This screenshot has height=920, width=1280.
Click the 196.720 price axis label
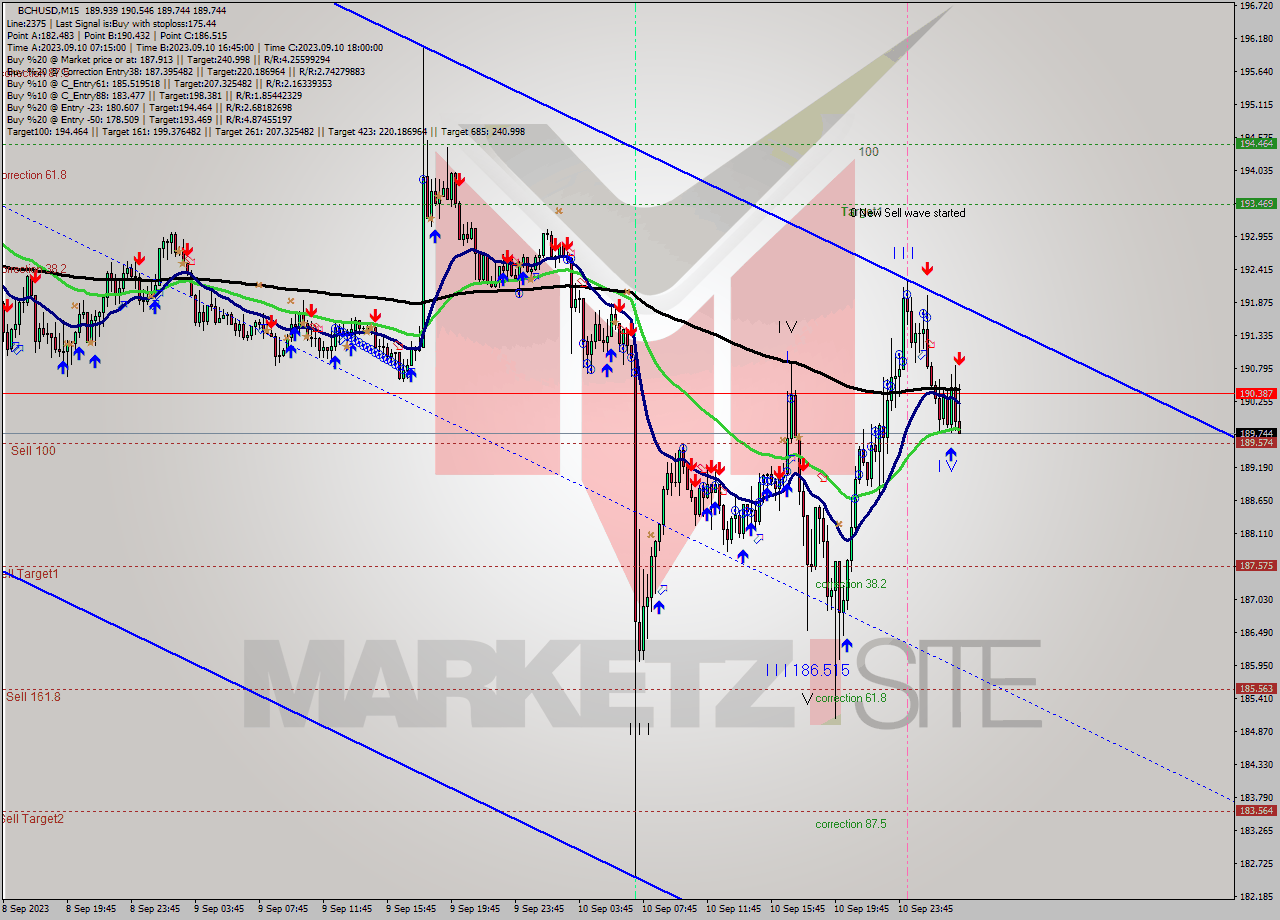tap(1256, 6)
